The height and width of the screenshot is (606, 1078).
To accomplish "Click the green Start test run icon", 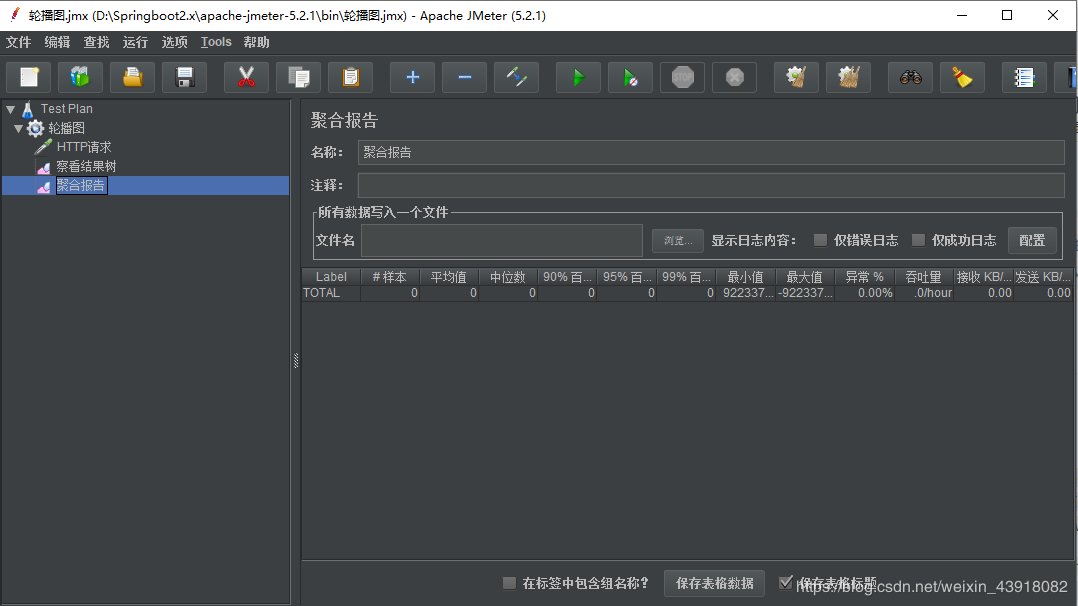I will pyautogui.click(x=578, y=77).
